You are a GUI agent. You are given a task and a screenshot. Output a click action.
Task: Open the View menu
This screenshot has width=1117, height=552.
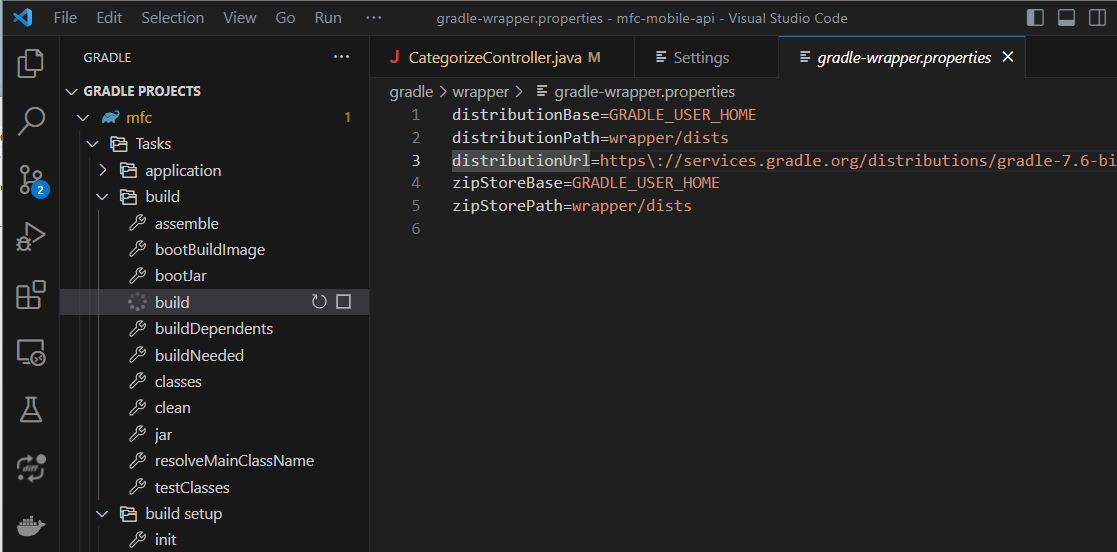(x=240, y=18)
